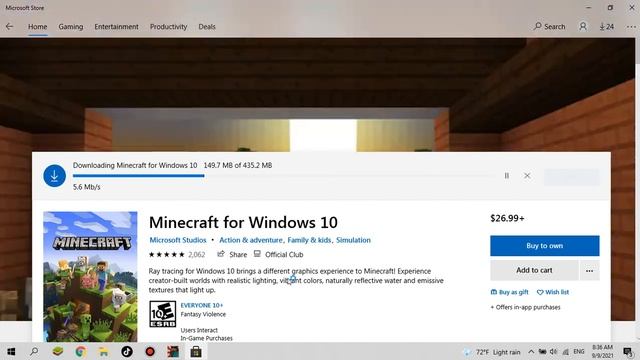
Task: Click the 5.6 Mb/s download speed text
Action: 87,187
